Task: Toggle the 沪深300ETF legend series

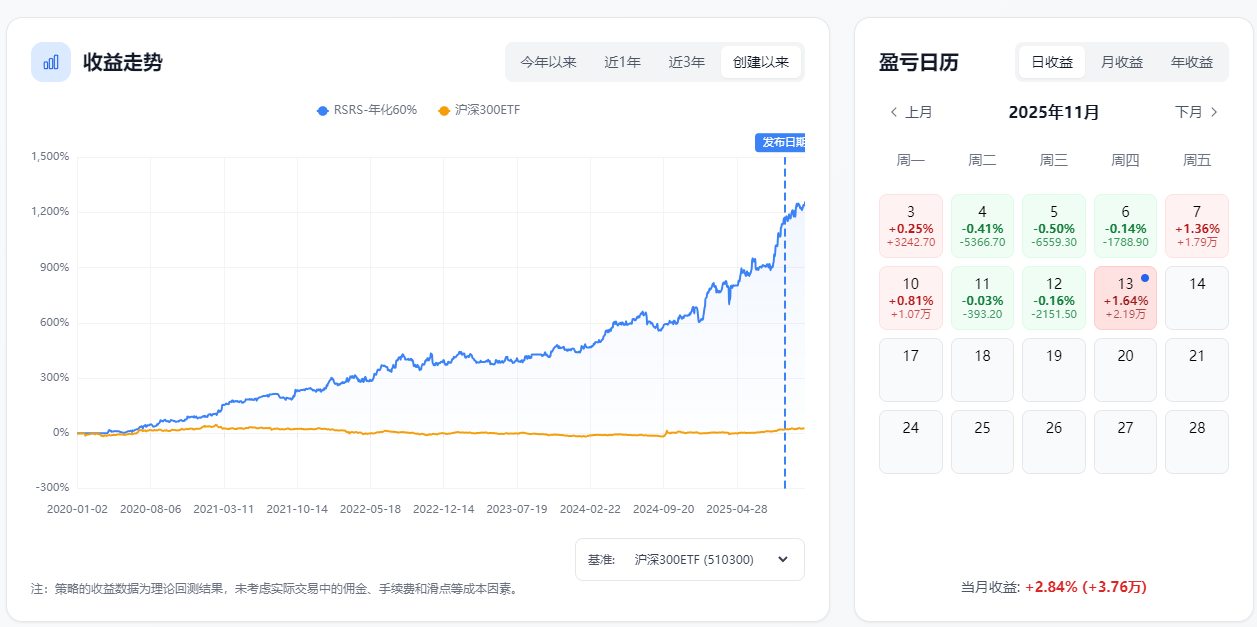Action: [x=479, y=110]
